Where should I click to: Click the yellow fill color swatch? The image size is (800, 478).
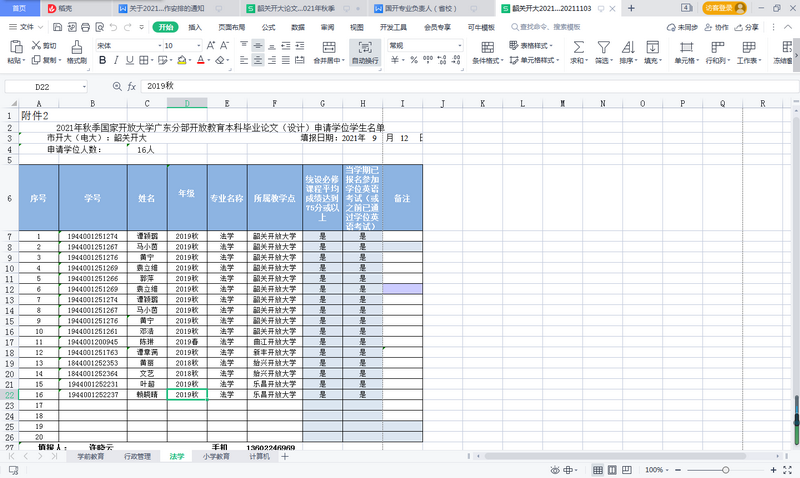[x=181, y=60]
